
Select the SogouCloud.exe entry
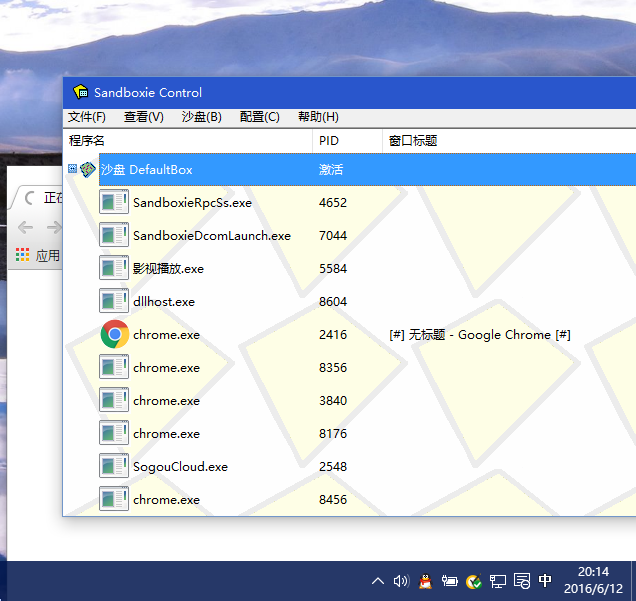pos(180,467)
